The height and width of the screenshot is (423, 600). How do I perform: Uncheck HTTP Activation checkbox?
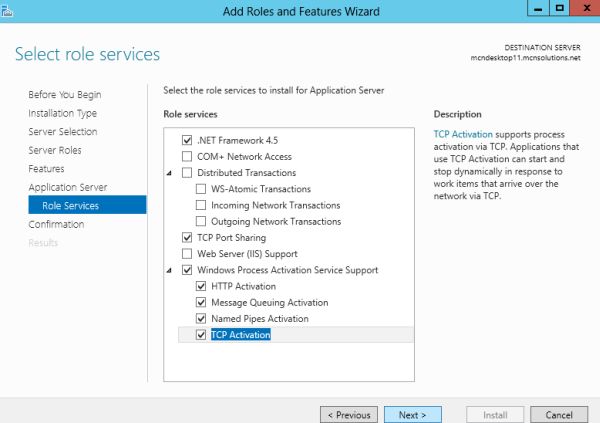pos(201,286)
